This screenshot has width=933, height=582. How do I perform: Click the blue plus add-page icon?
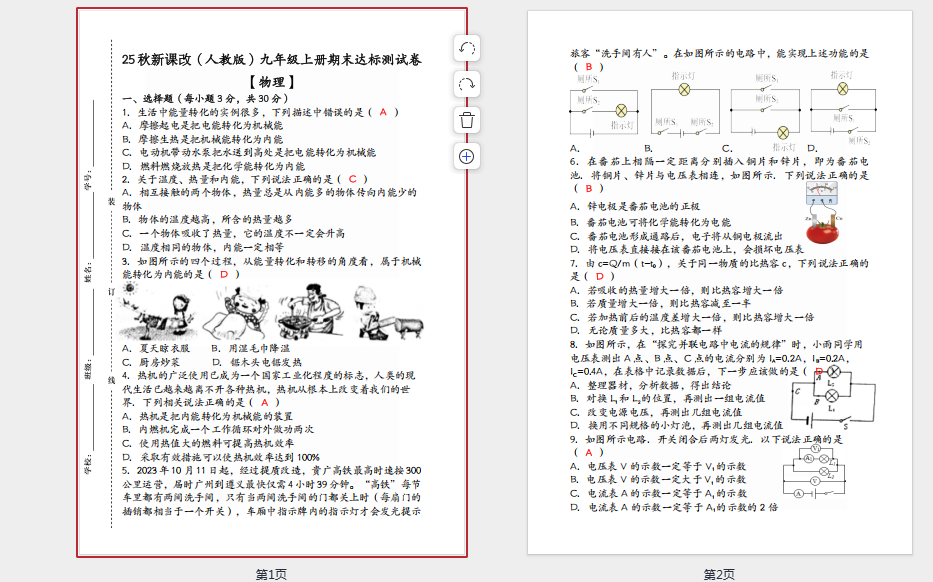click(466, 156)
